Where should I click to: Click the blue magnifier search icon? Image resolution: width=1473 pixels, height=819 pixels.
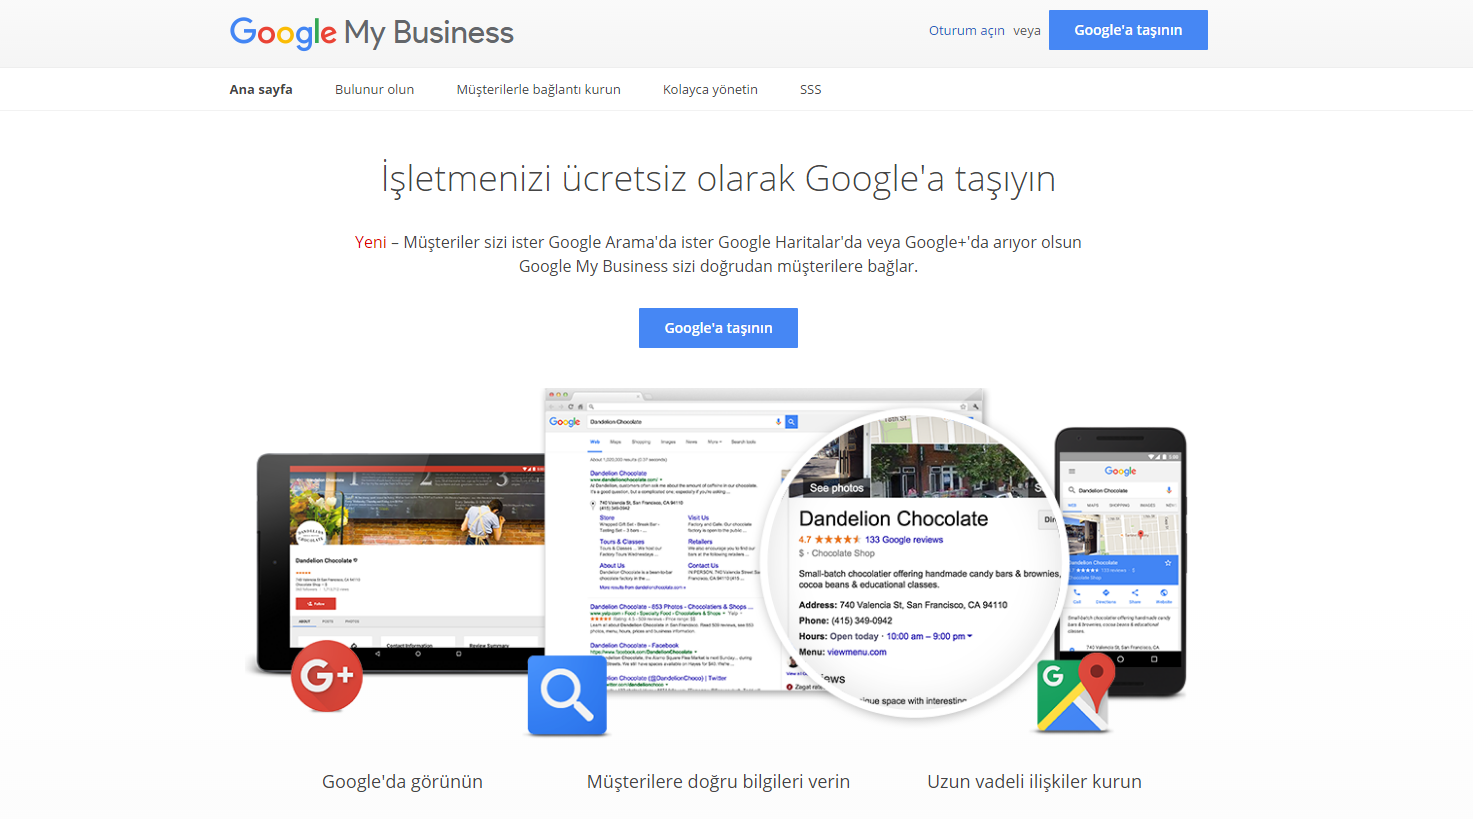567,695
